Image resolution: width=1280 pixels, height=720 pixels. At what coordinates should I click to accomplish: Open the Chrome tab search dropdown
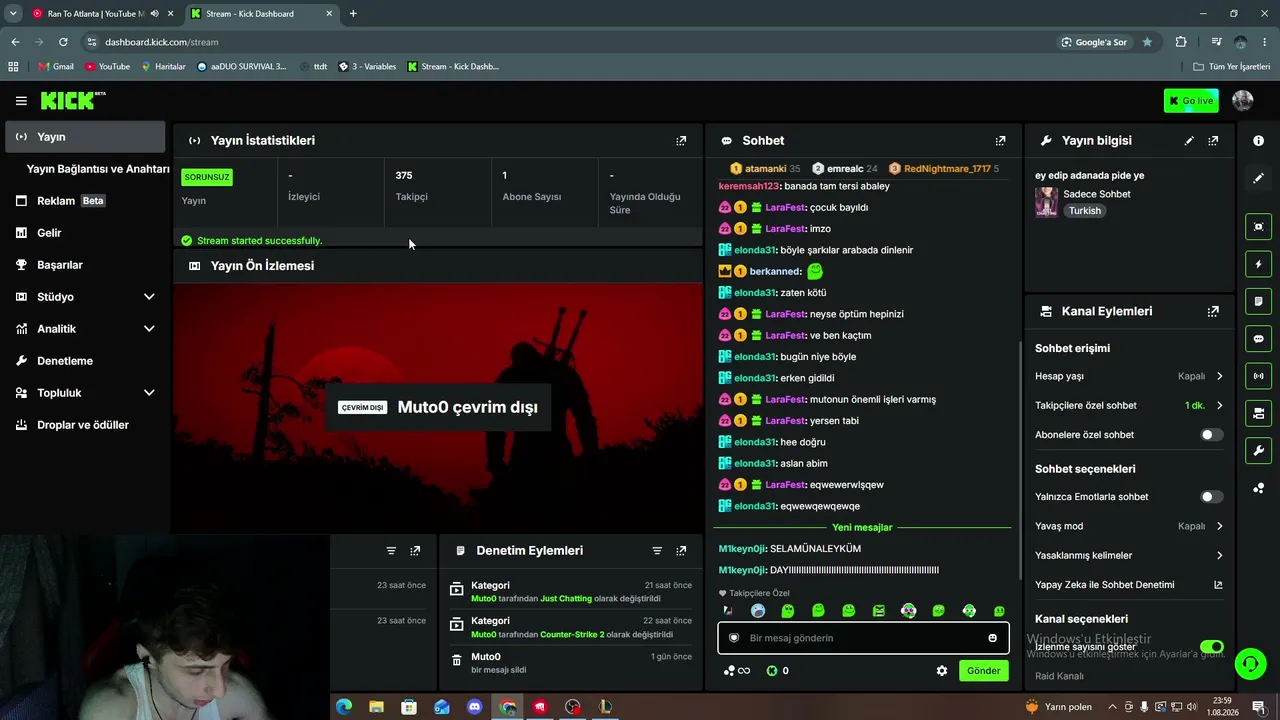pos(13,14)
